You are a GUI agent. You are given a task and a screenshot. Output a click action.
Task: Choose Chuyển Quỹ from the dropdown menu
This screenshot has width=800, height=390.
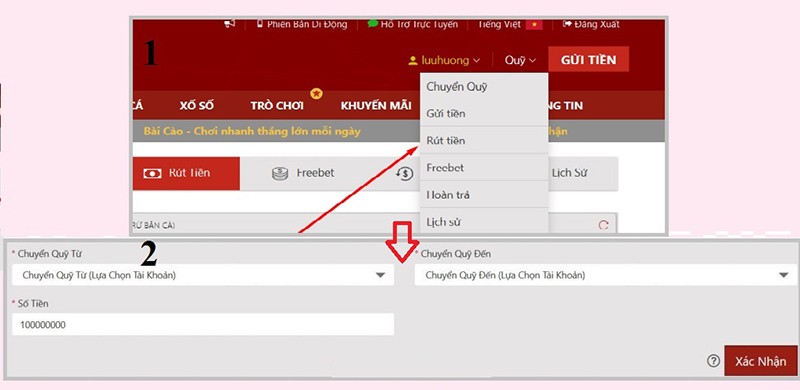pos(484,87)
